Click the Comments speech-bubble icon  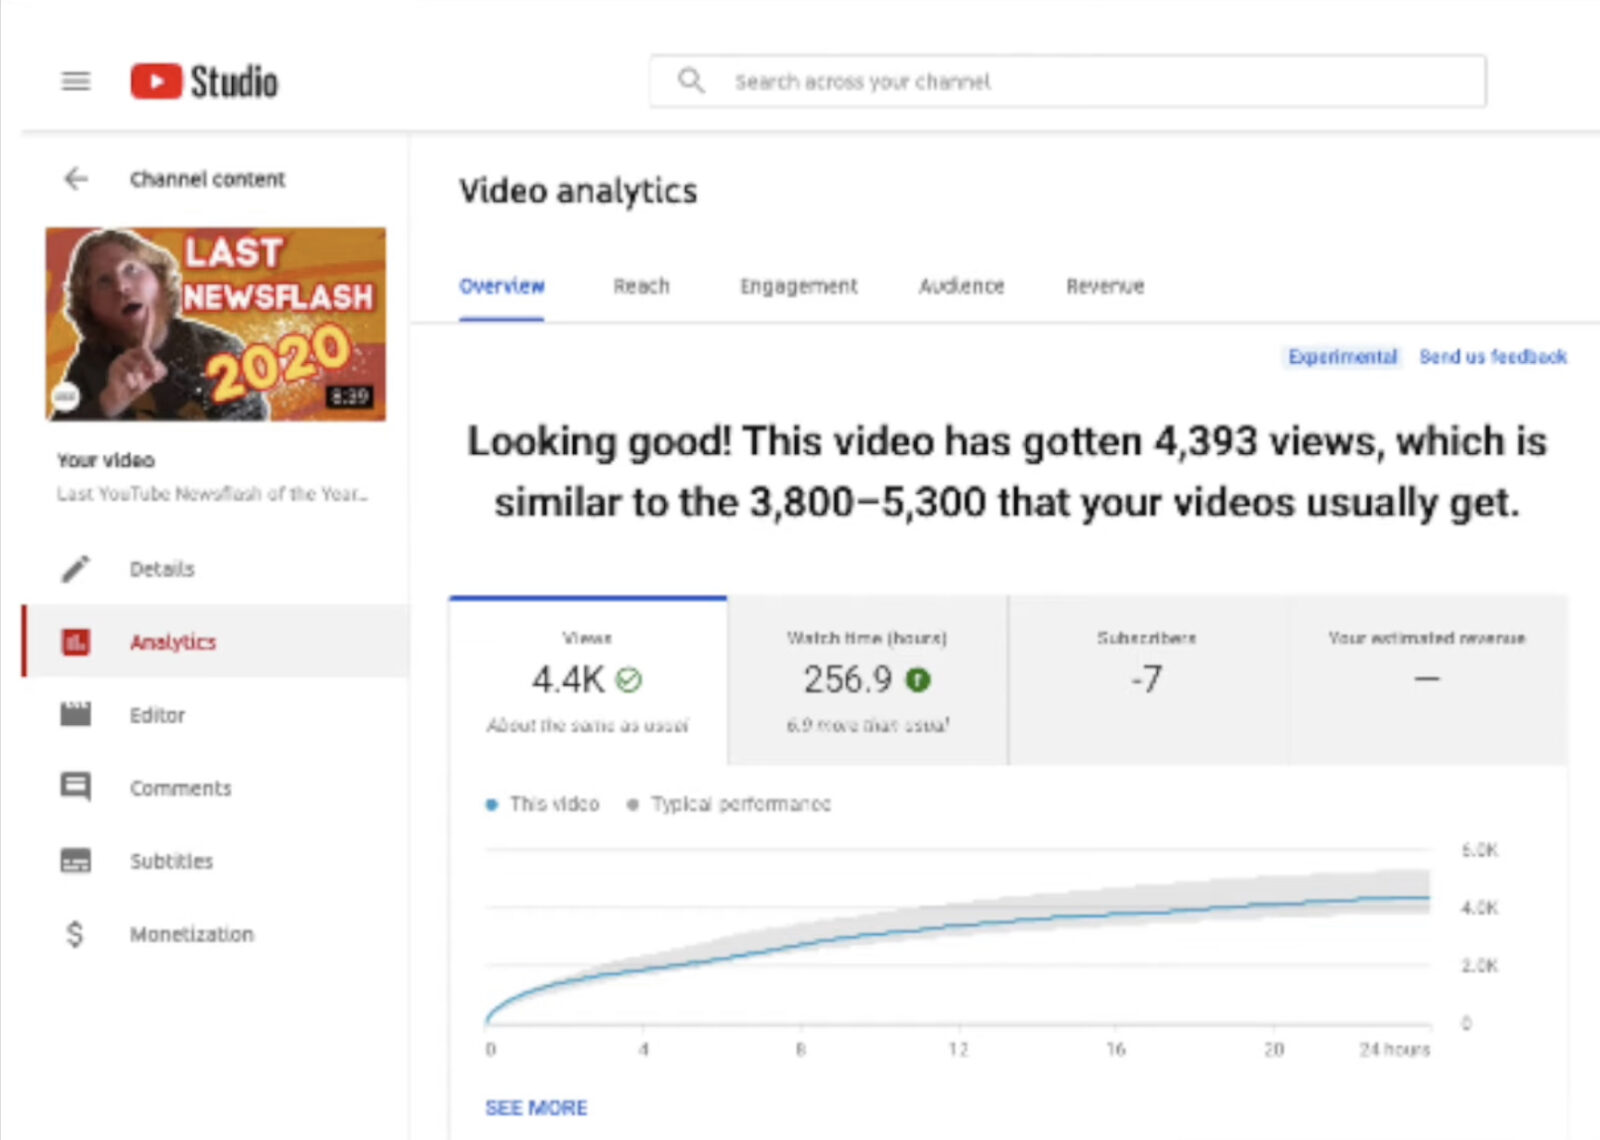click(74, 787)
